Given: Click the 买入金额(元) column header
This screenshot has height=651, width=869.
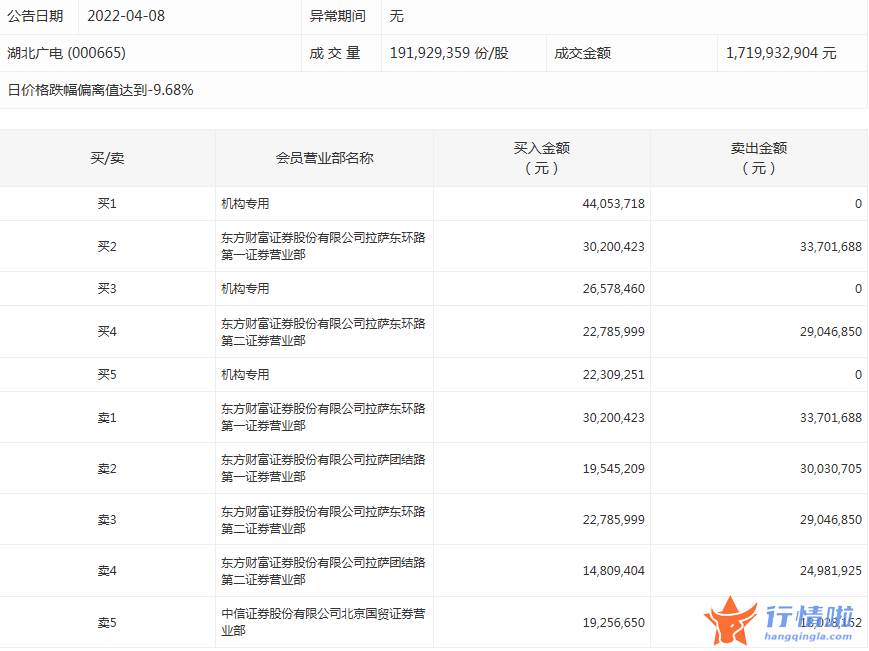Looking at the screenshot, I should click(x=541, y=158).
